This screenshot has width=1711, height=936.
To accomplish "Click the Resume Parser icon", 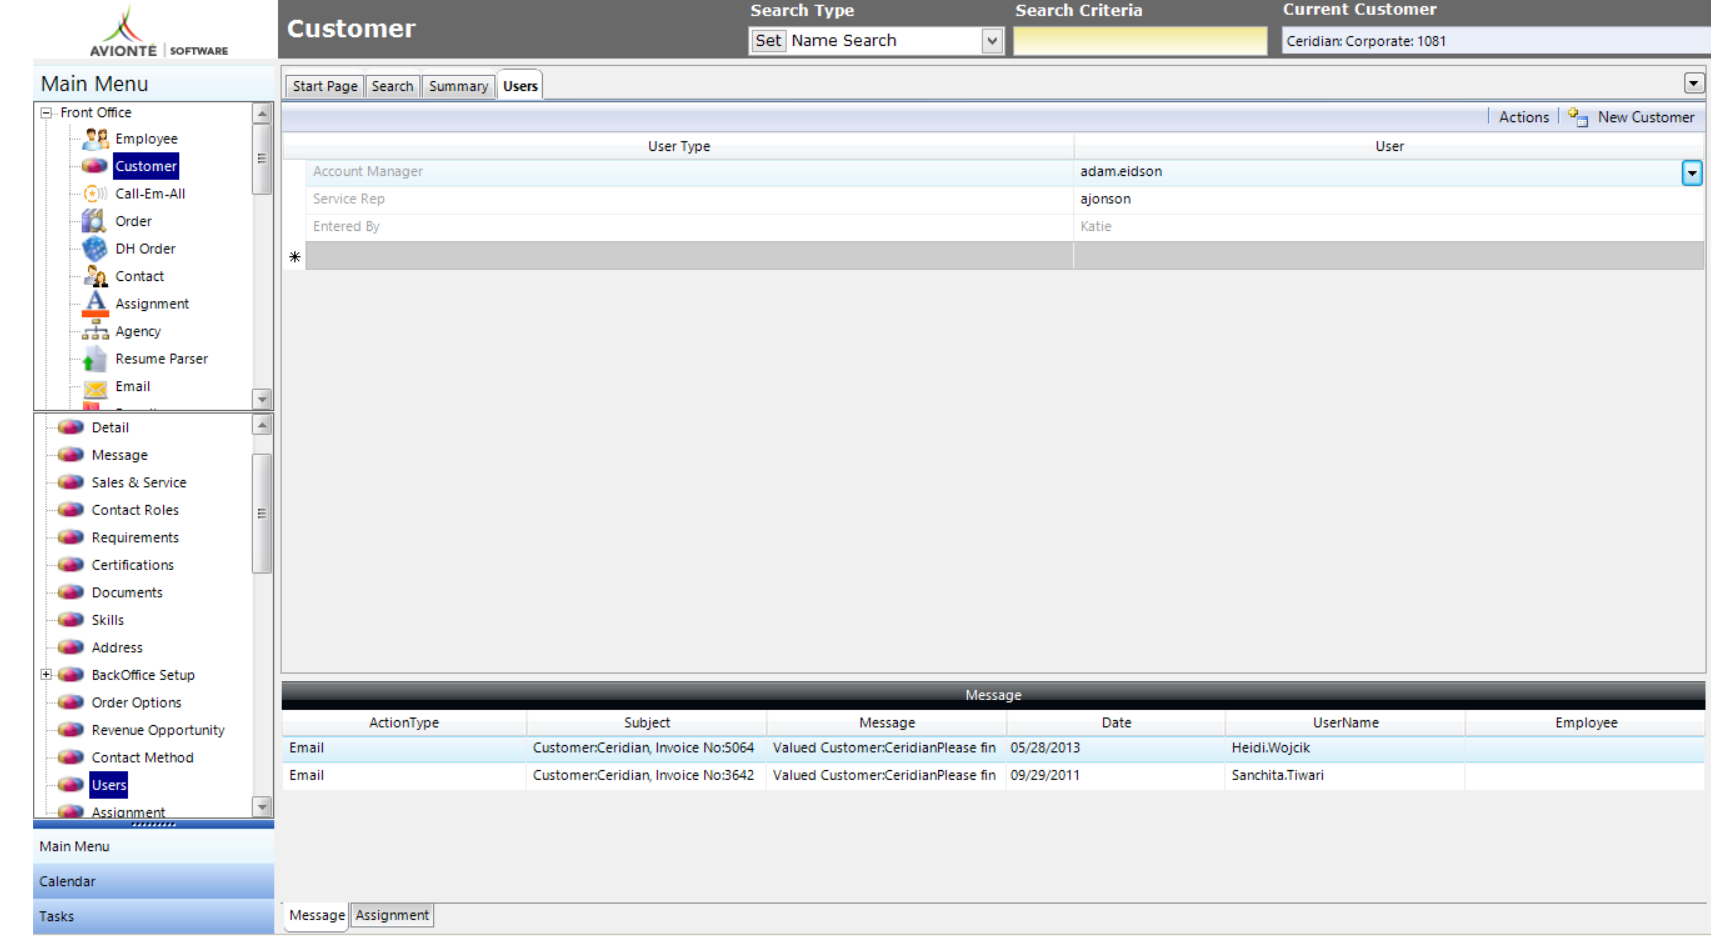I will 95,359.
